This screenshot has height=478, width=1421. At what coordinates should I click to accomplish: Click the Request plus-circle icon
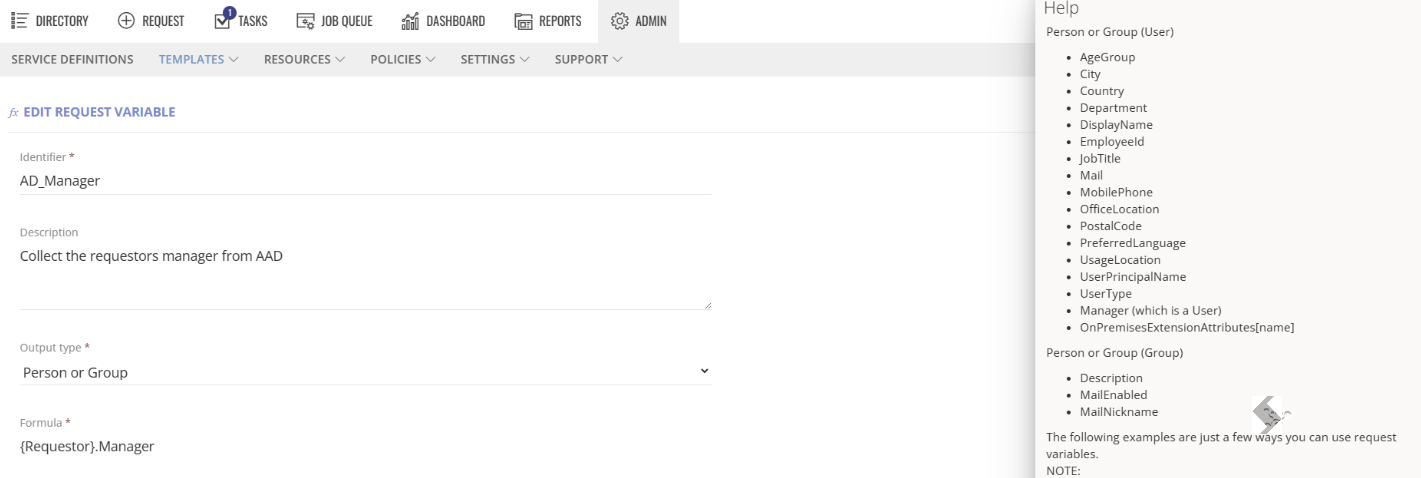(126, 20)
